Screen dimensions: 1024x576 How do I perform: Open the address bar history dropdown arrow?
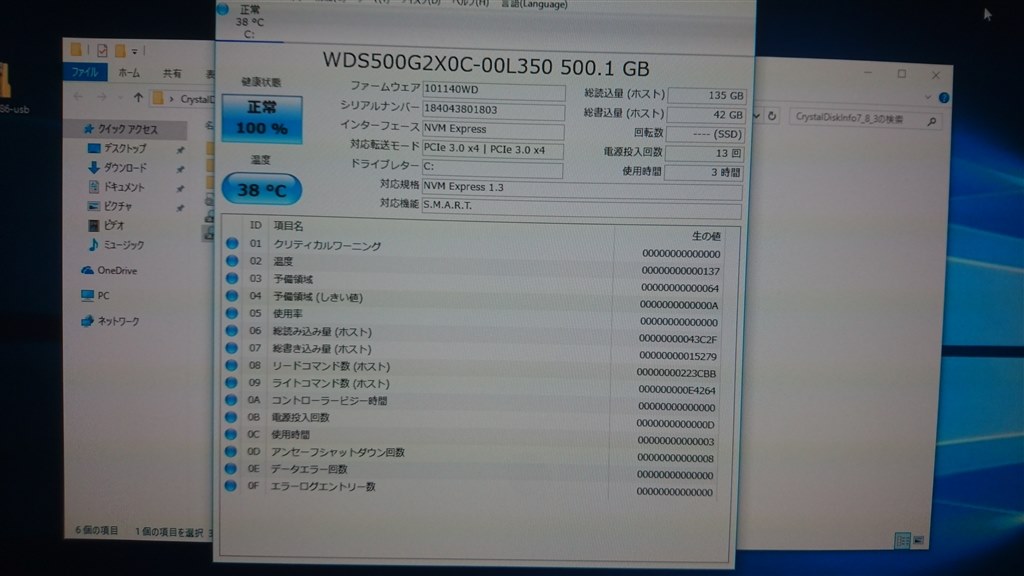tap(756, 116)
